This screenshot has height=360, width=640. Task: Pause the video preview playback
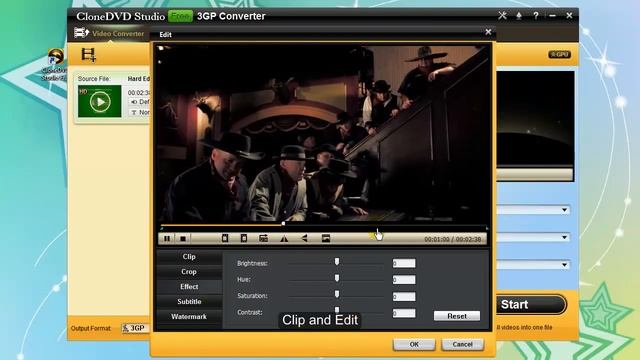click(167, 238)
